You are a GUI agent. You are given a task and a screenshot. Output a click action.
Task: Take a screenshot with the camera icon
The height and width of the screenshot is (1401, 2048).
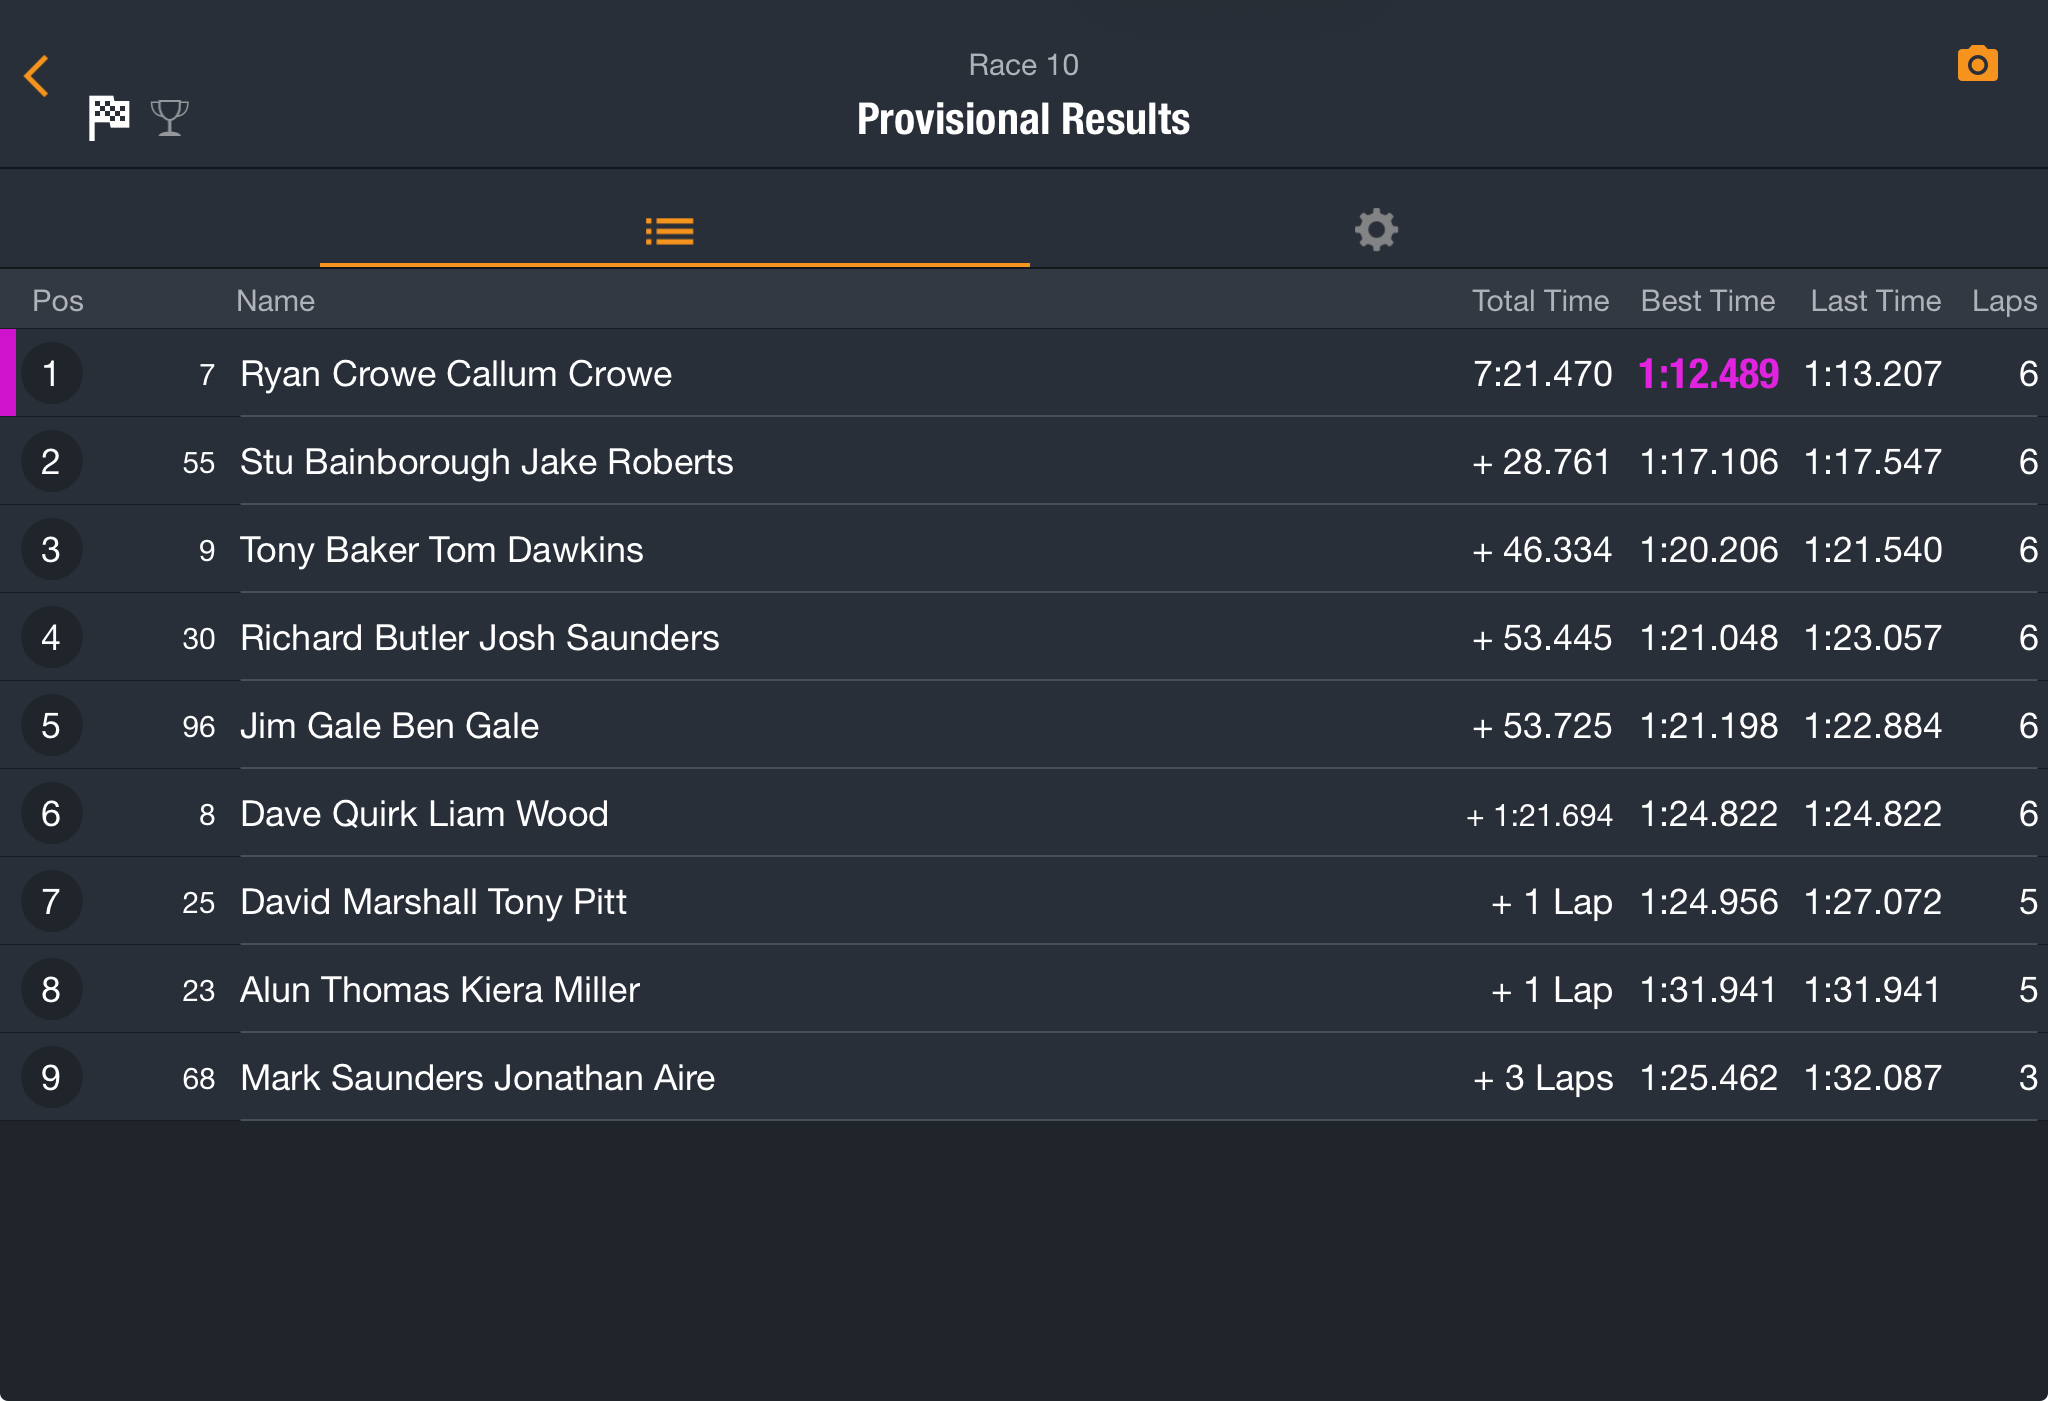point(1977,64)
